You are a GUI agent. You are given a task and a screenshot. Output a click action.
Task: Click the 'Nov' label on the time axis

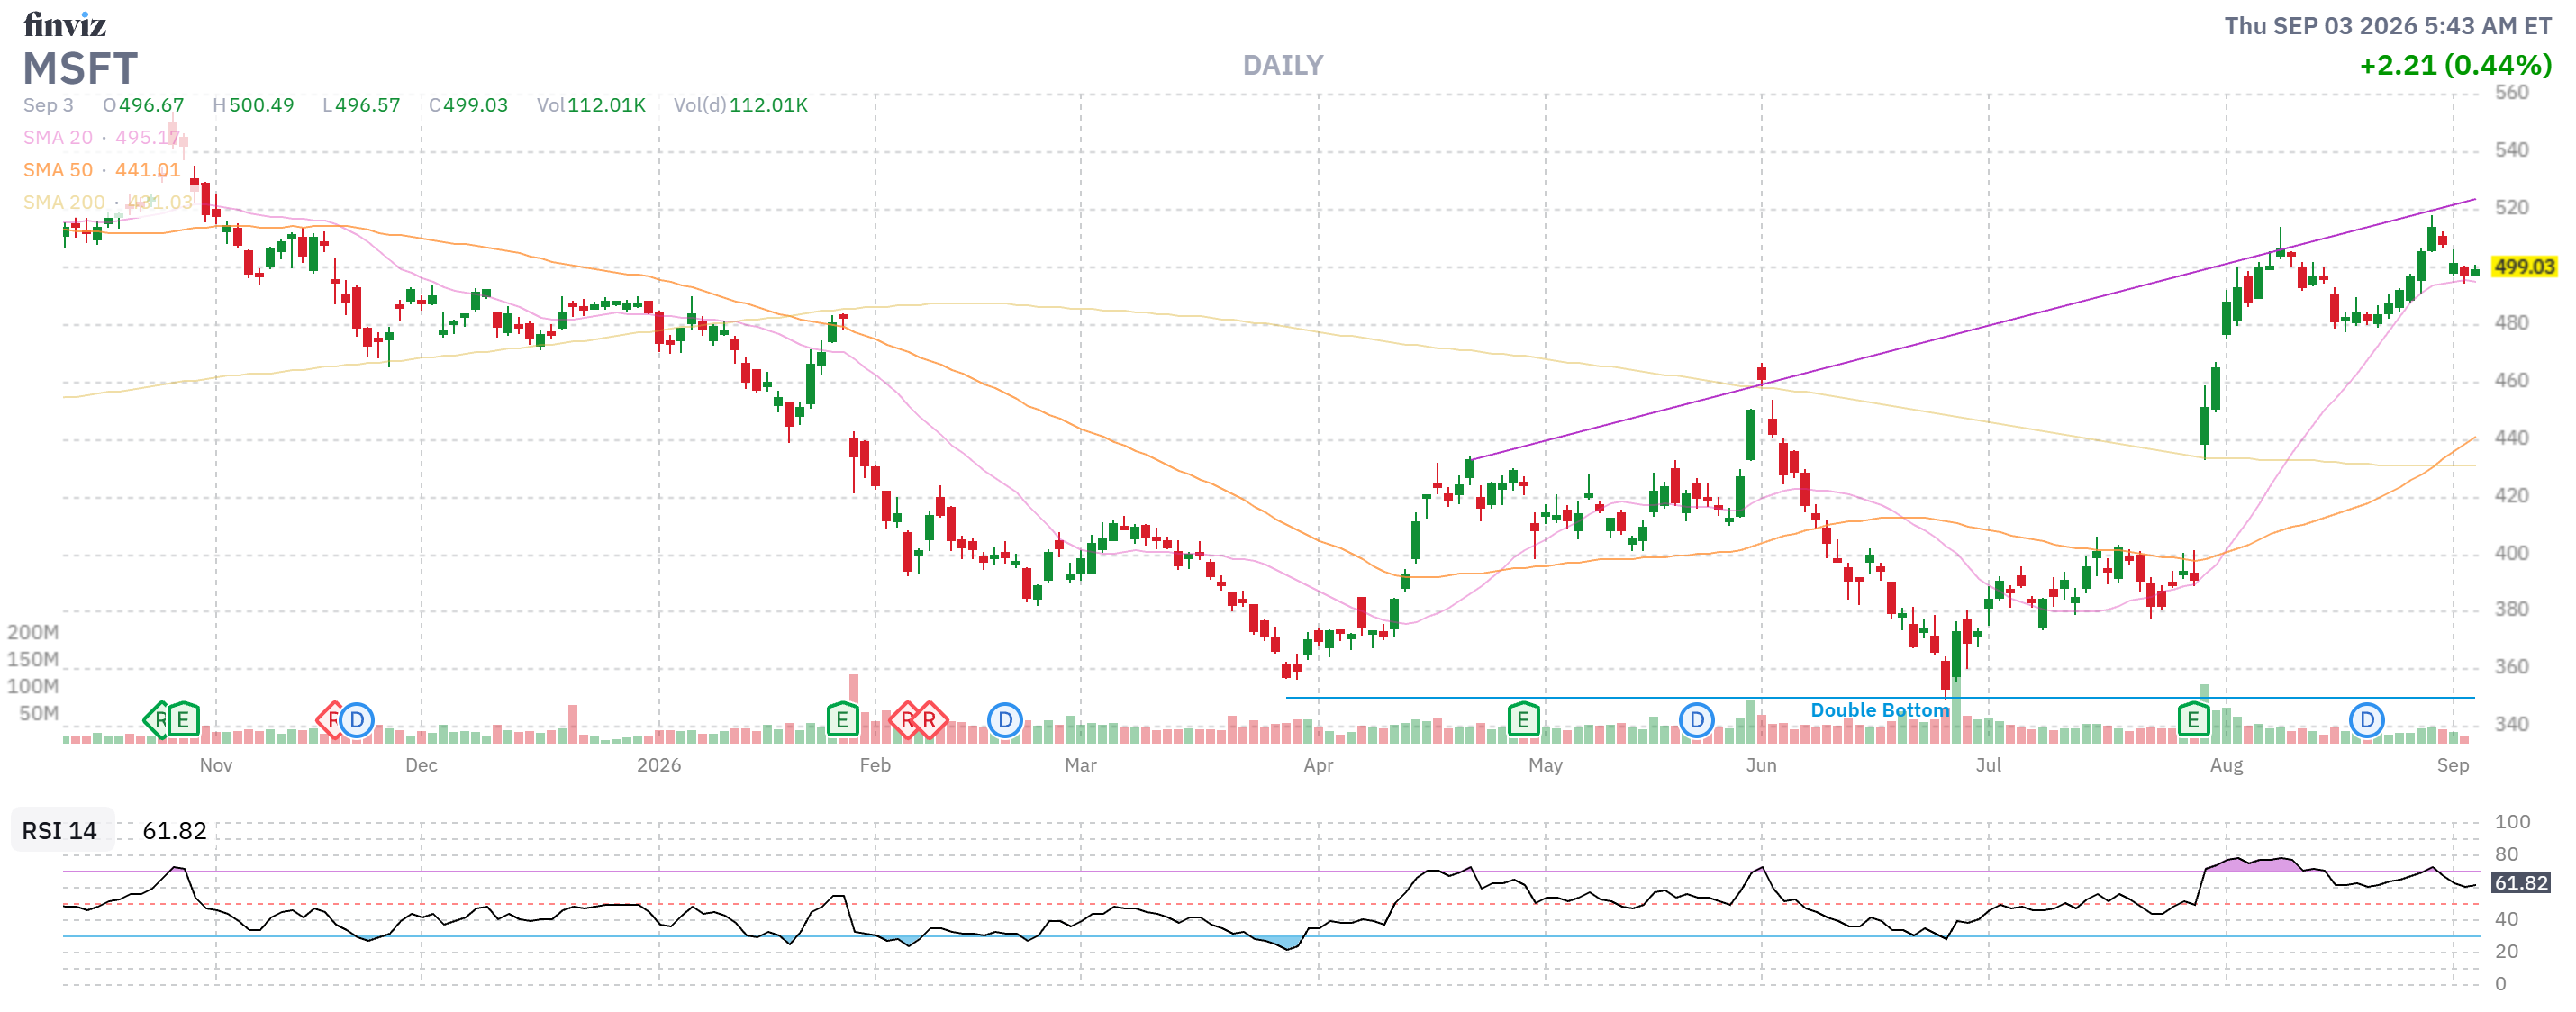[x=216, y=765]
